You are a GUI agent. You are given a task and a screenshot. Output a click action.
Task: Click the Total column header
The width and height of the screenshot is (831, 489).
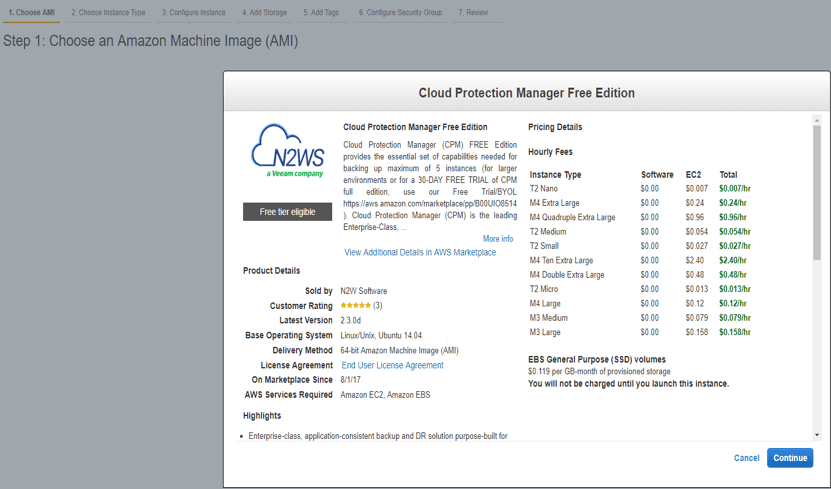pos(728,174)
